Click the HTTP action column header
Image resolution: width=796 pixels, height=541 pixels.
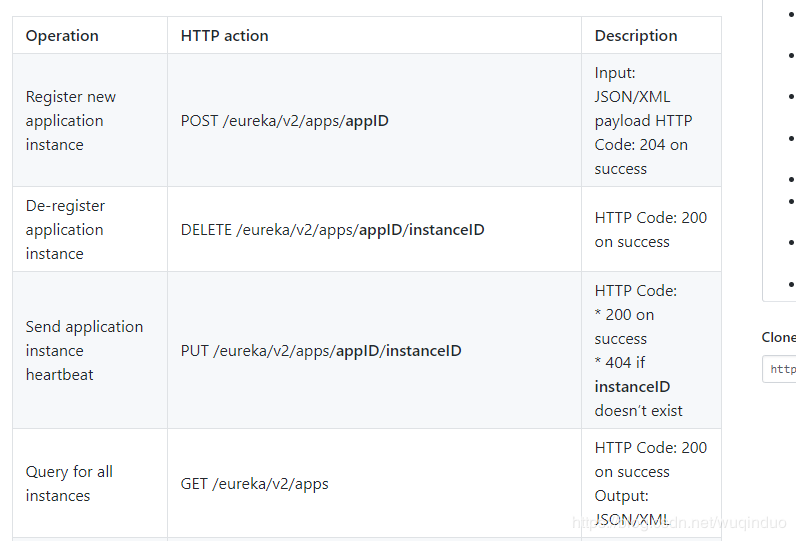pos(224,36)
